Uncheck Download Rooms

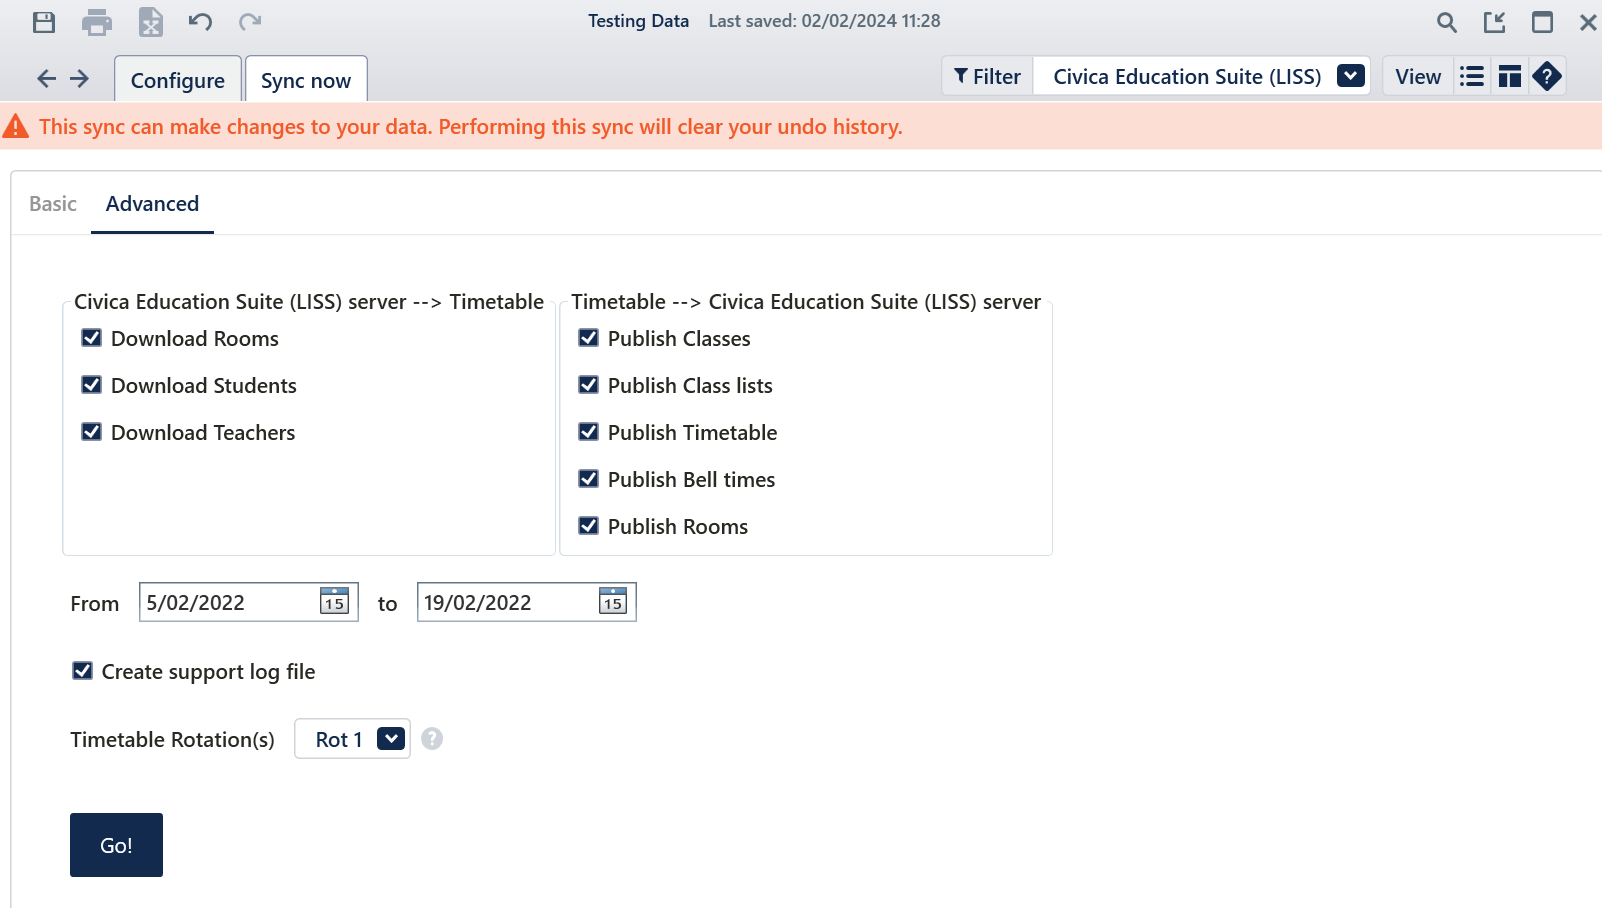91,338
